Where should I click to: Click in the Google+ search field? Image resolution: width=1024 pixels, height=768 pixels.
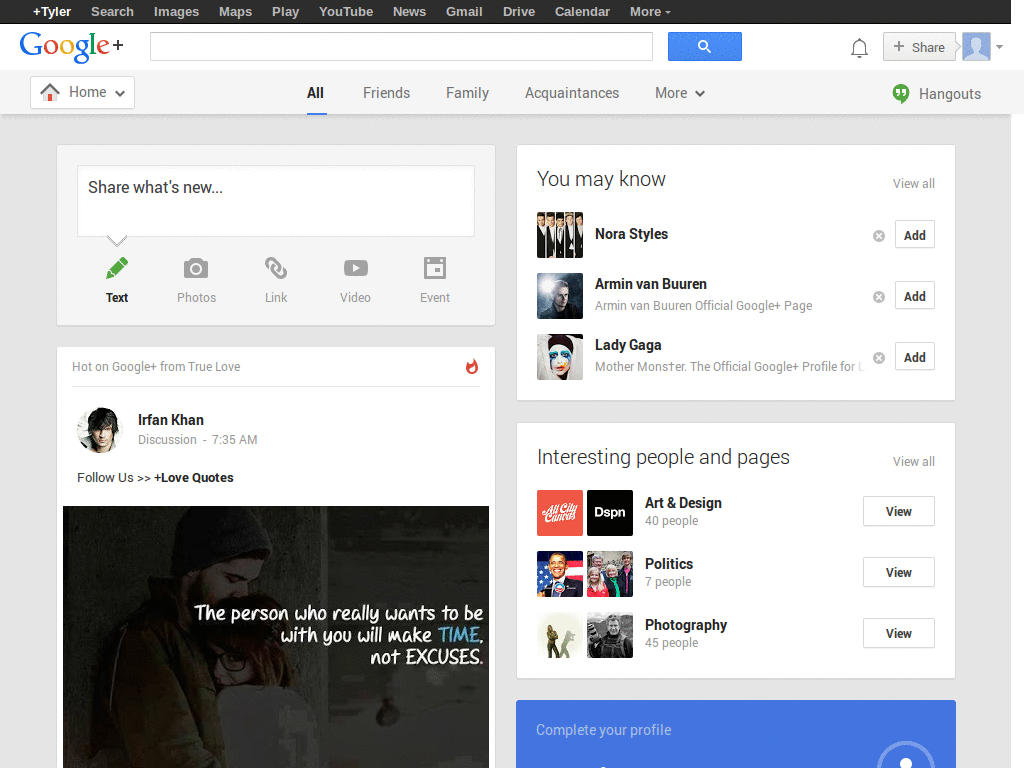point(401,46)
